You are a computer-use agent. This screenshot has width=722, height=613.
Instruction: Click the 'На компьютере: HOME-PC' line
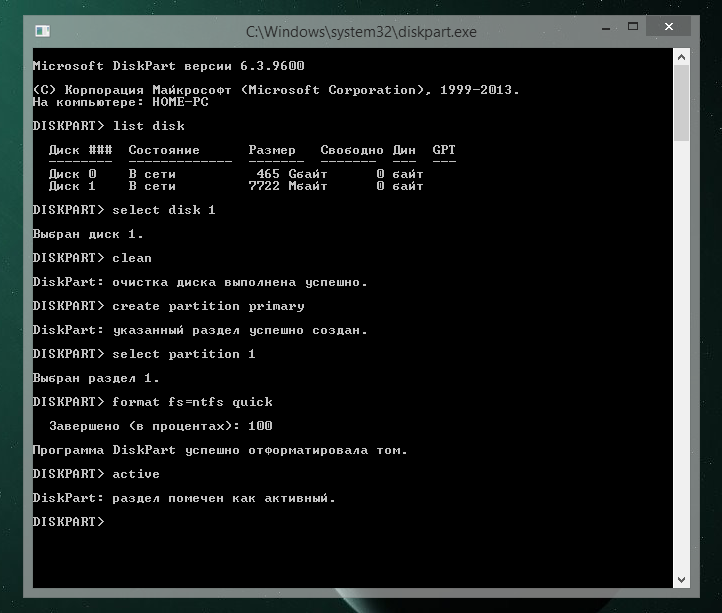point(121,102)
